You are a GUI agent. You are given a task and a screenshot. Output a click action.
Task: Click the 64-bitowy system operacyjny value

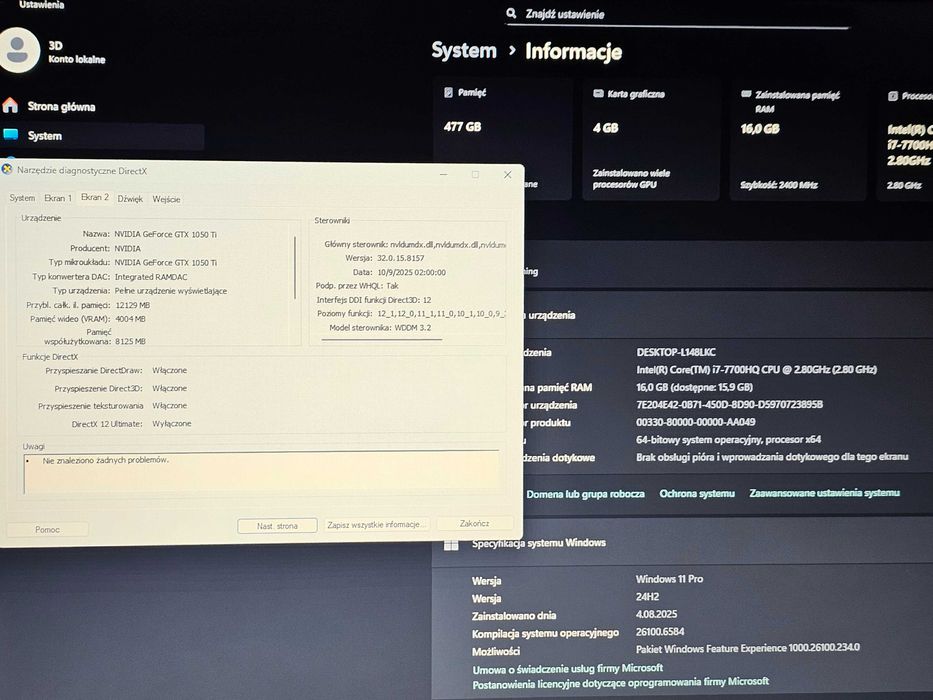(x=728, y=439)
